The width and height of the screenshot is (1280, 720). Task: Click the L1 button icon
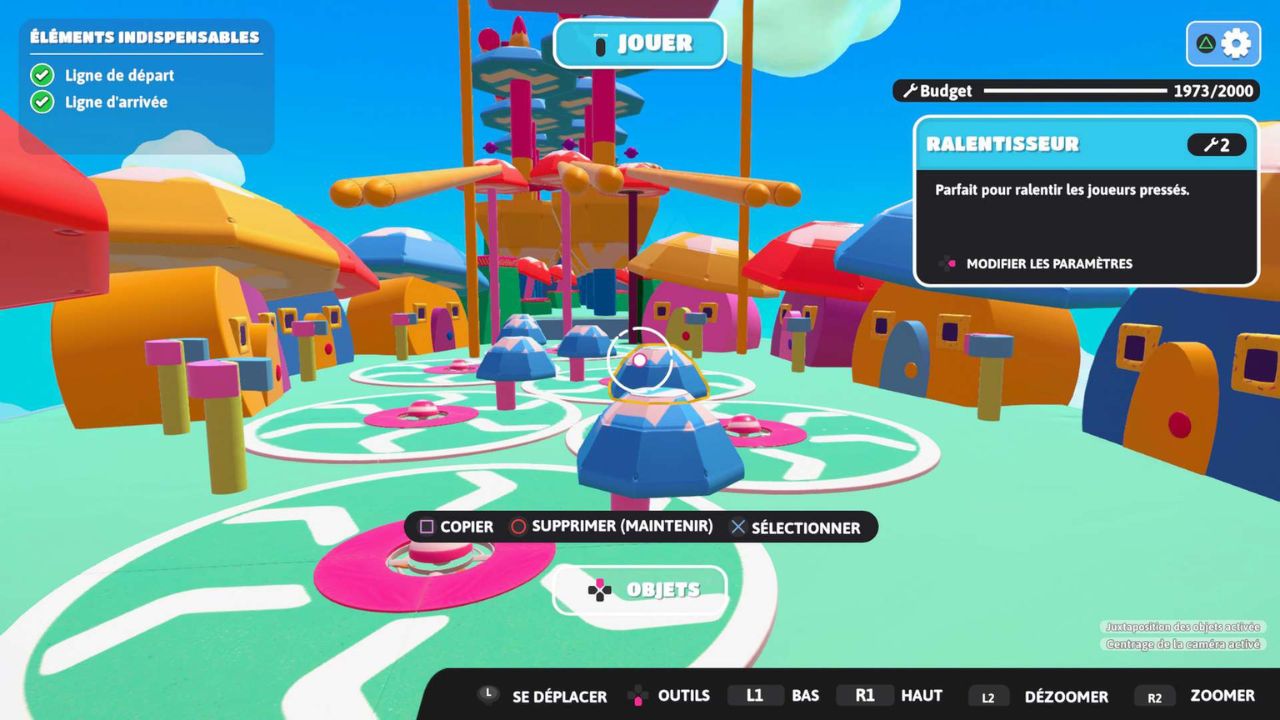[754, 695]
